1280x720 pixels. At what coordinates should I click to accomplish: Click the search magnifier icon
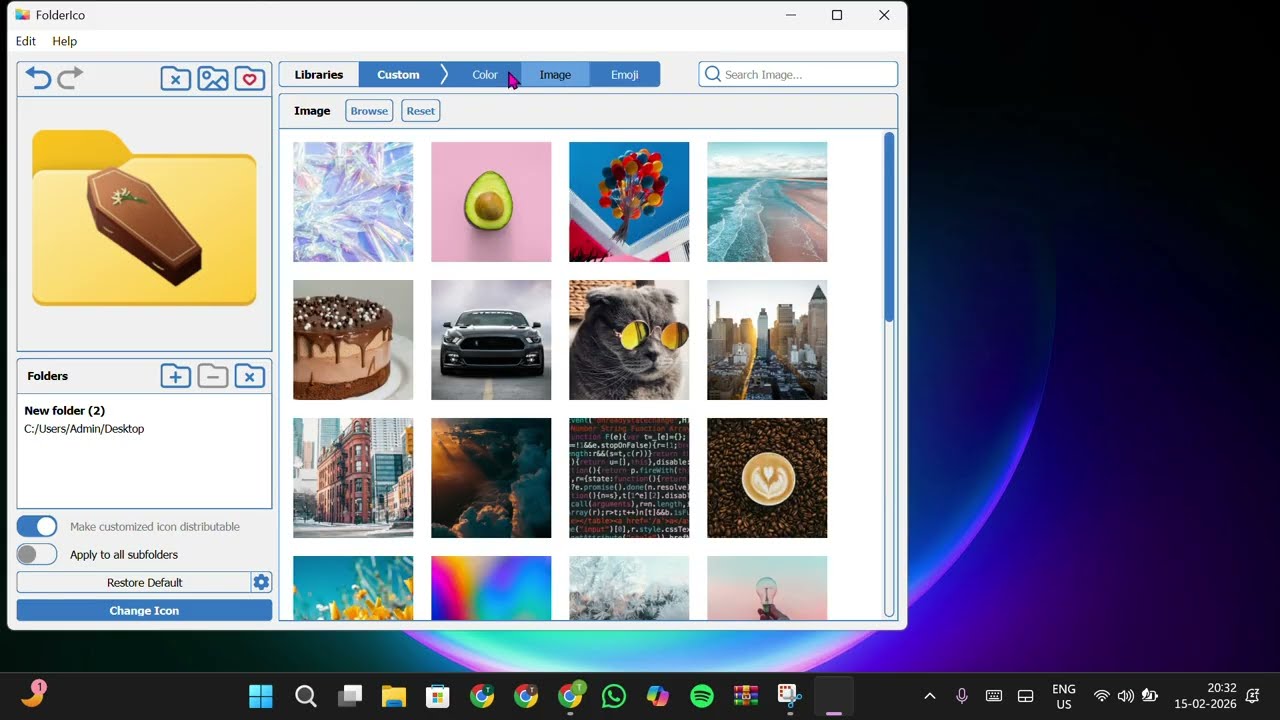pos(713,74)
